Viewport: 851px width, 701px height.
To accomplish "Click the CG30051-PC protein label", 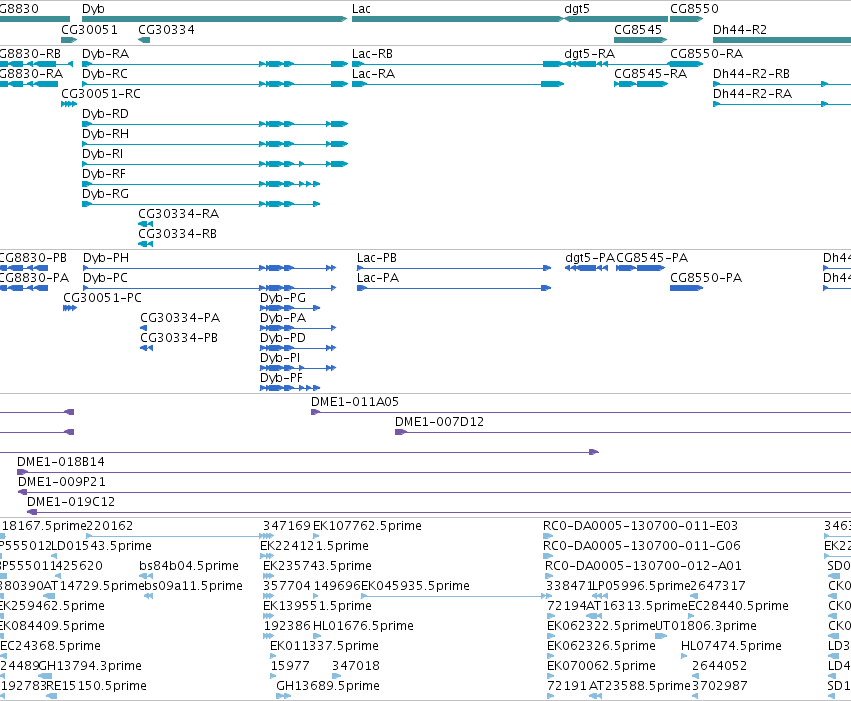I will 103,298.
